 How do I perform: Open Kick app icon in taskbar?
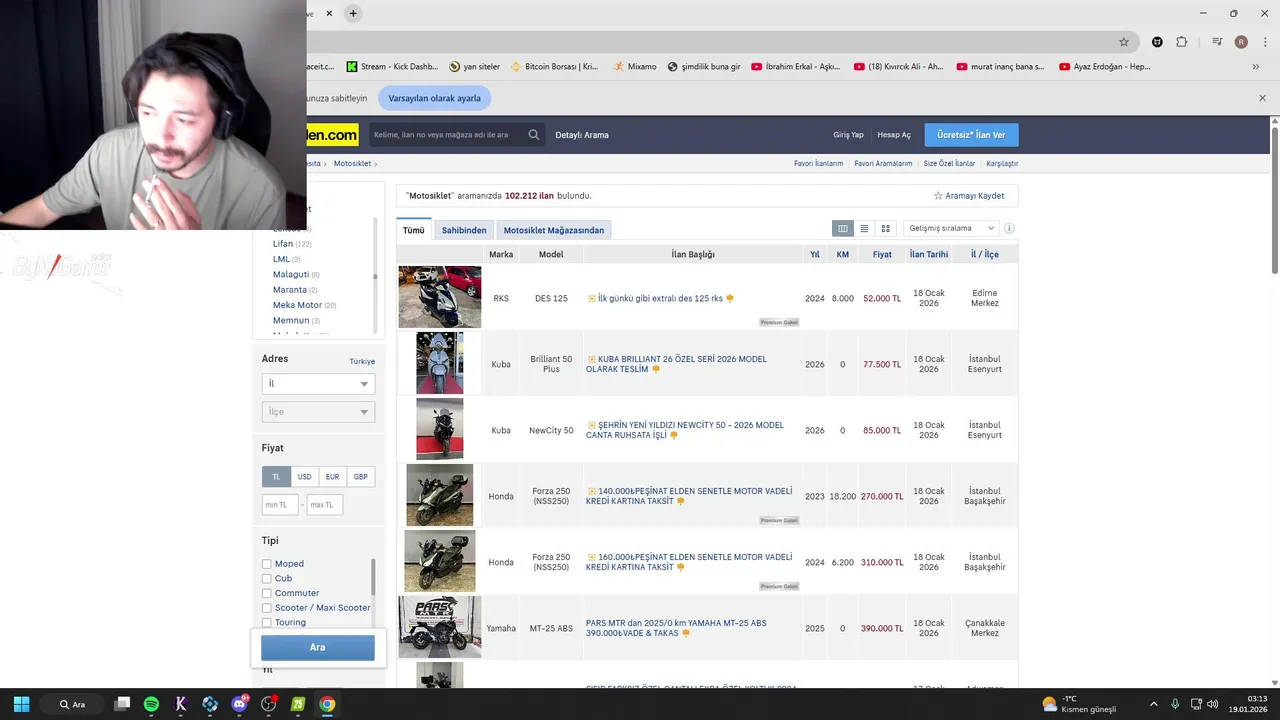pos(181,704)
